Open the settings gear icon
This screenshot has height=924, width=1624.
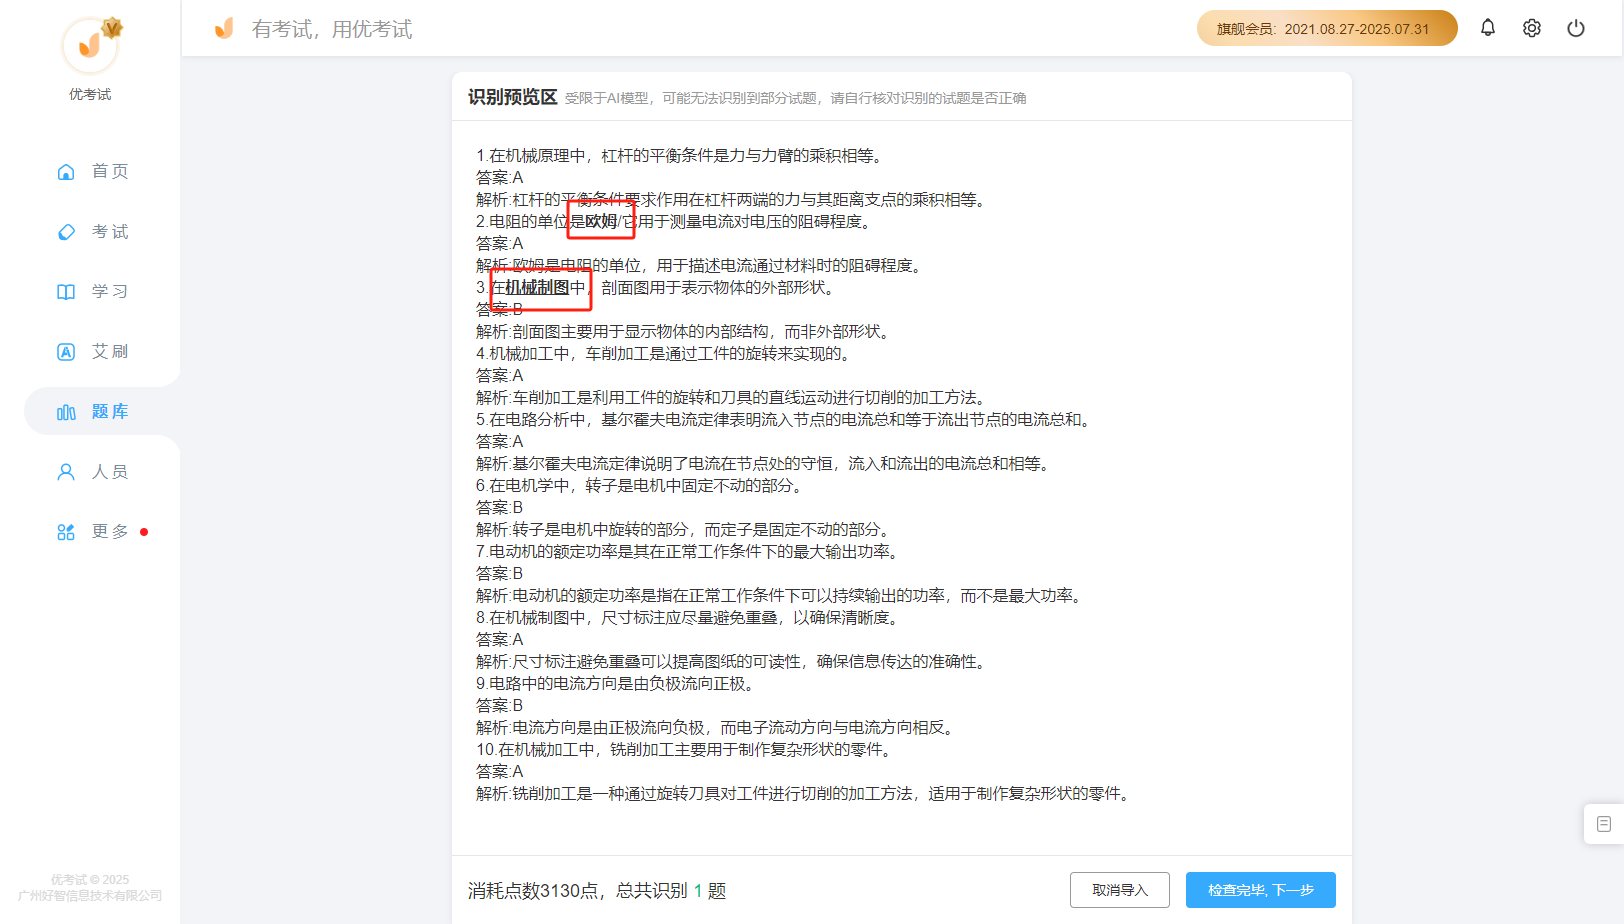1532,28
